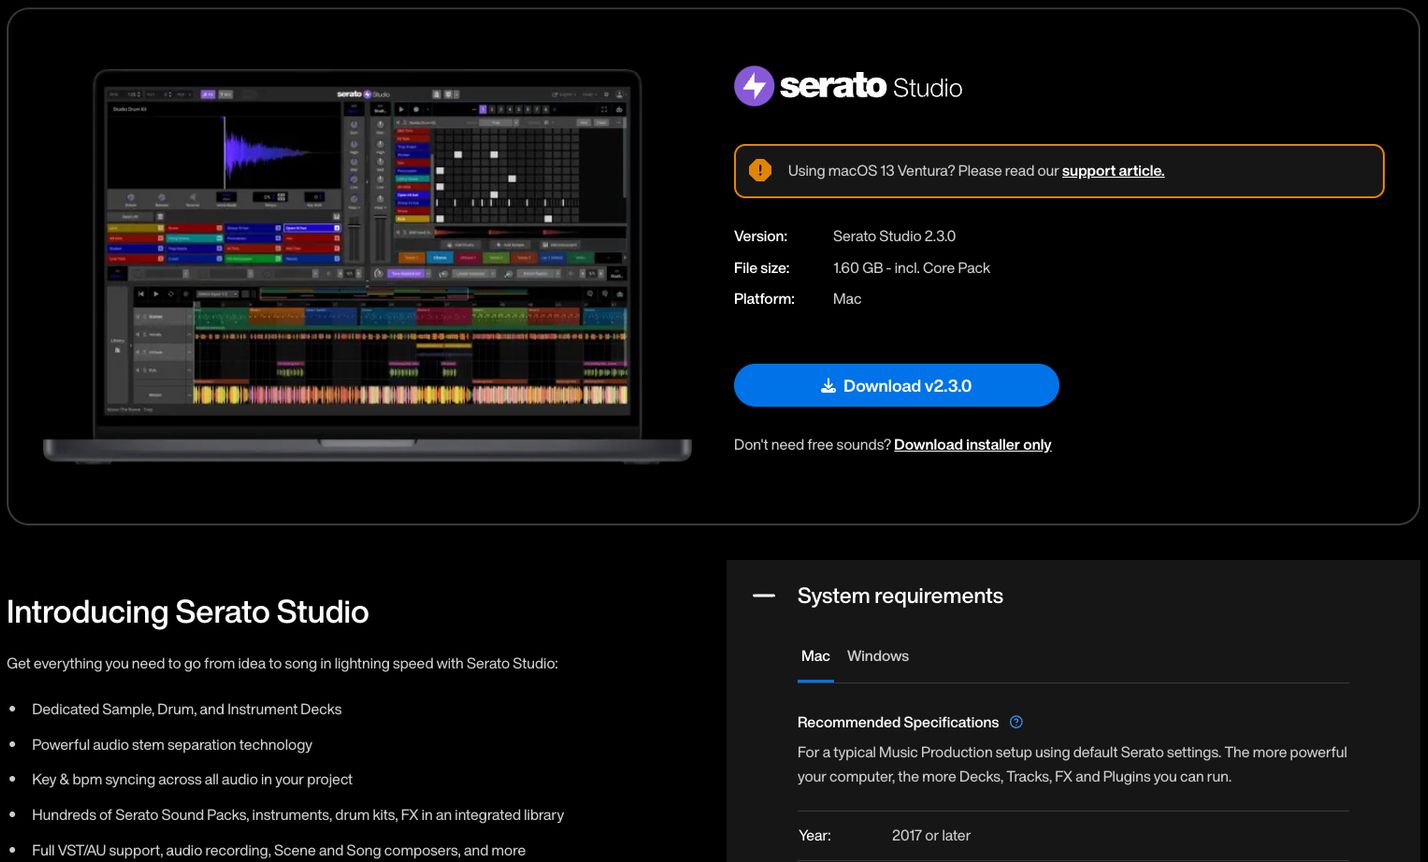
Task: Click the Serato lightning bolt logo
Action: [x=753, y=86]
